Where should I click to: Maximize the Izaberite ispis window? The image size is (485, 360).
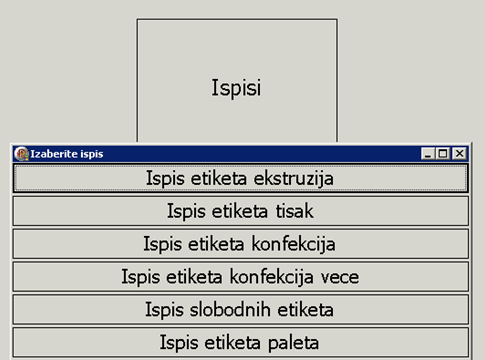tap(443, 154)
